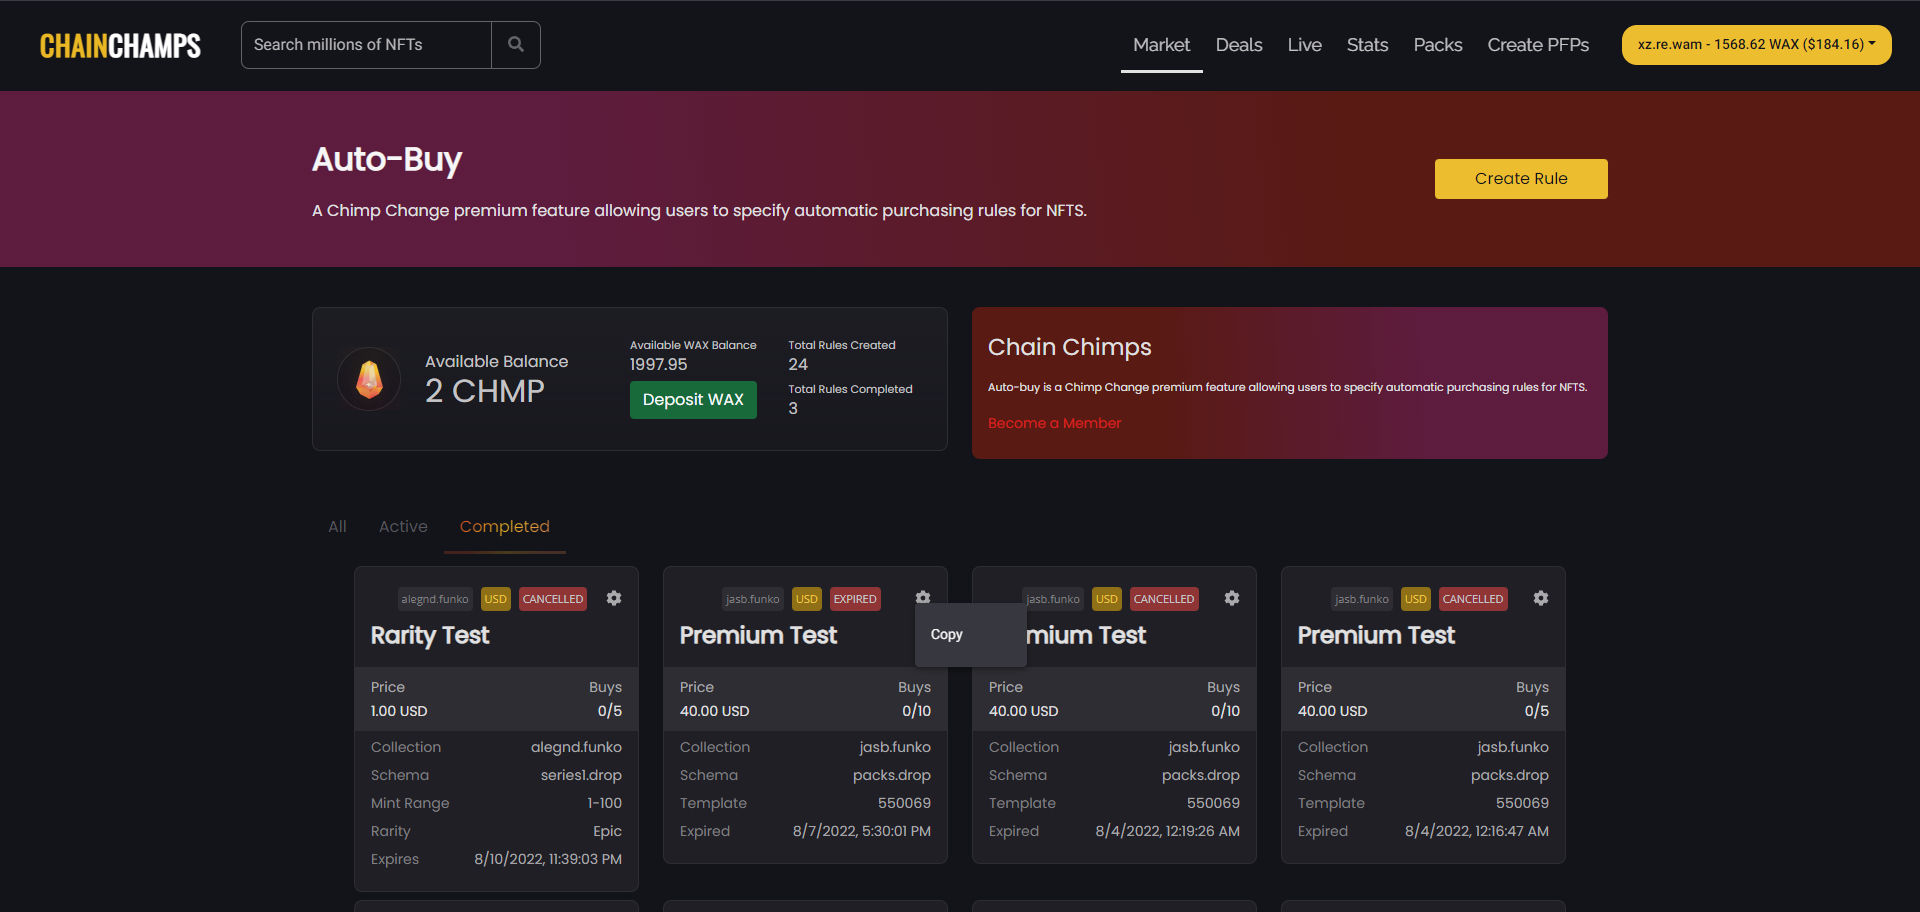The height and width of the screenshot is (912, 1920).
Task: Click USD badge on Rarity Test card
Action: (x=496, y=599)
